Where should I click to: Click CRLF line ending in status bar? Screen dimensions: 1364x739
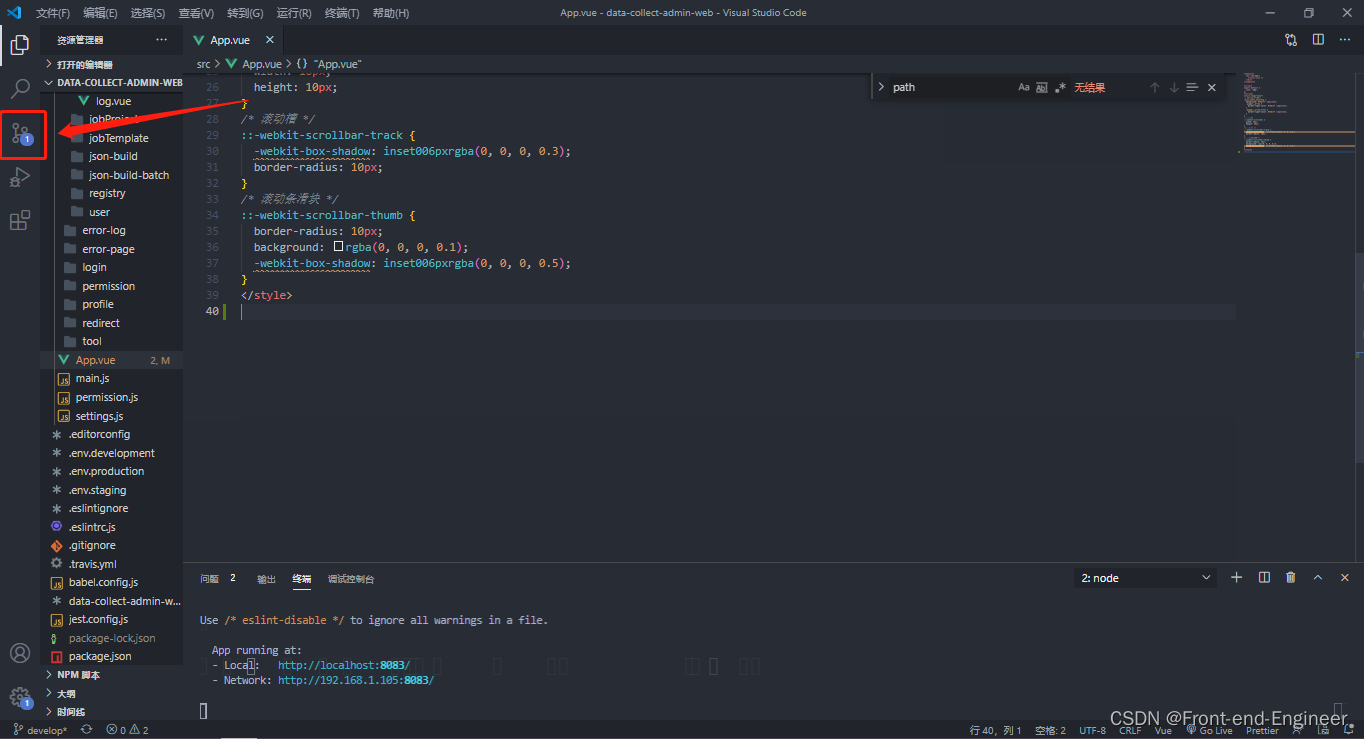tap(1130, 730)
